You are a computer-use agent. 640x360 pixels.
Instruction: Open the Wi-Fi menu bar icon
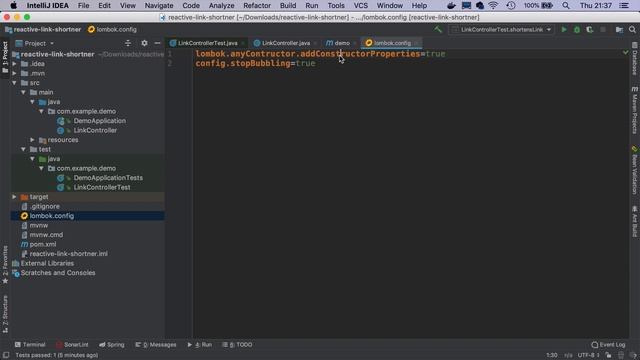[493, 6]
